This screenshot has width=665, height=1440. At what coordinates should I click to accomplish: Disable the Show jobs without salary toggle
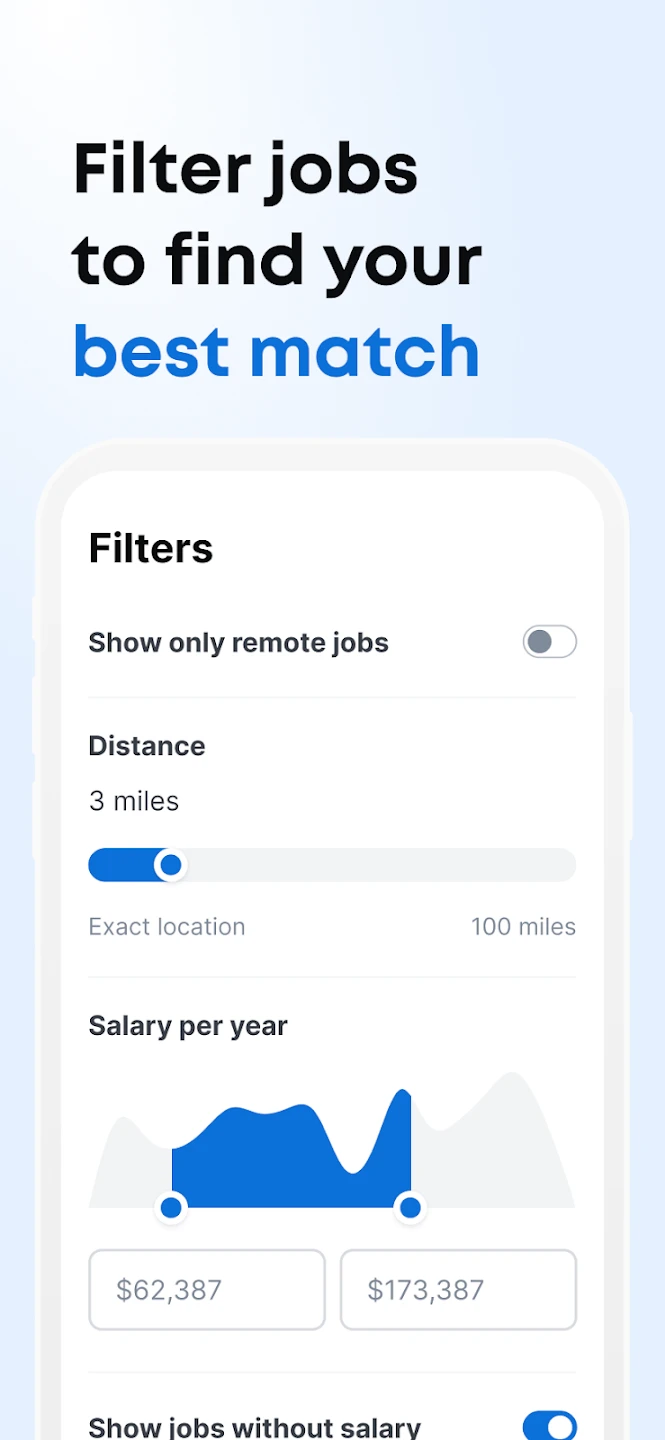point(549,1426)
